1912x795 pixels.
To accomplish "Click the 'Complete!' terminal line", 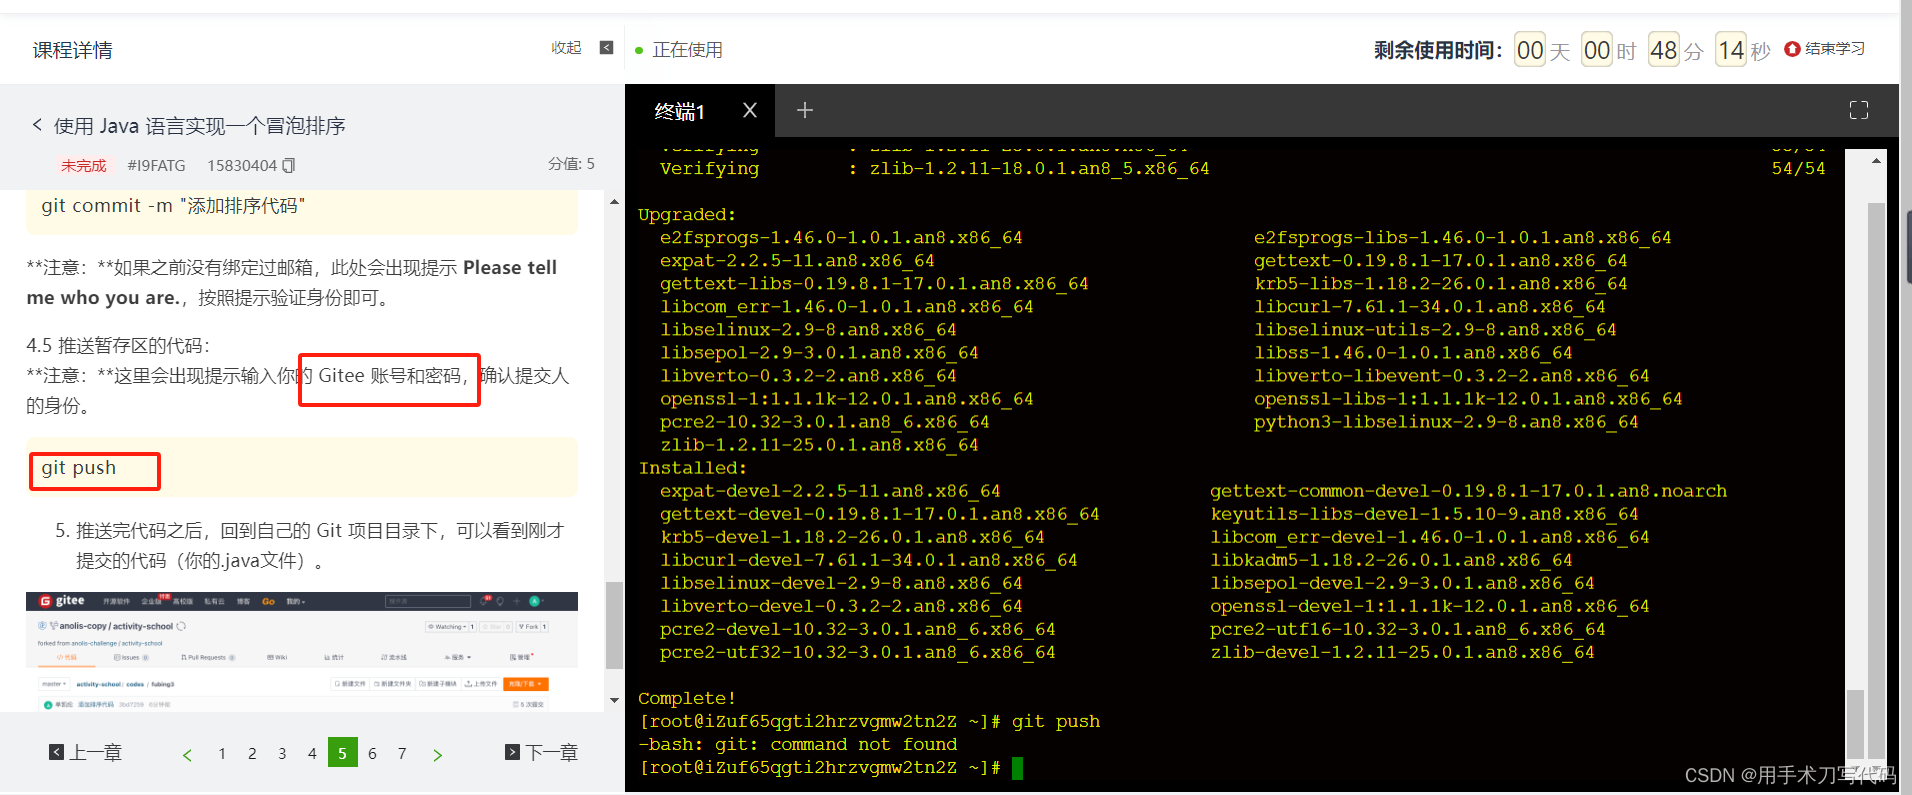I will point(687,698).
